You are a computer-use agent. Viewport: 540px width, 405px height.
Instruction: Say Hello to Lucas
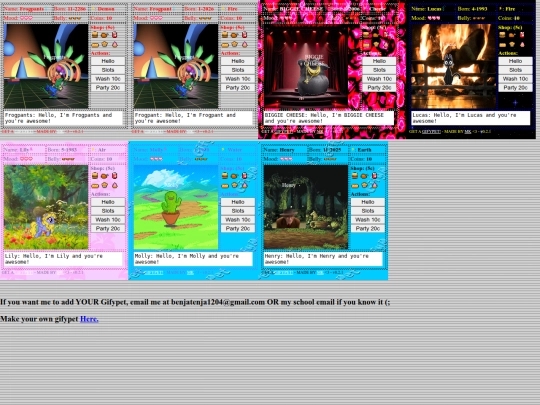(x=516, y=61)
